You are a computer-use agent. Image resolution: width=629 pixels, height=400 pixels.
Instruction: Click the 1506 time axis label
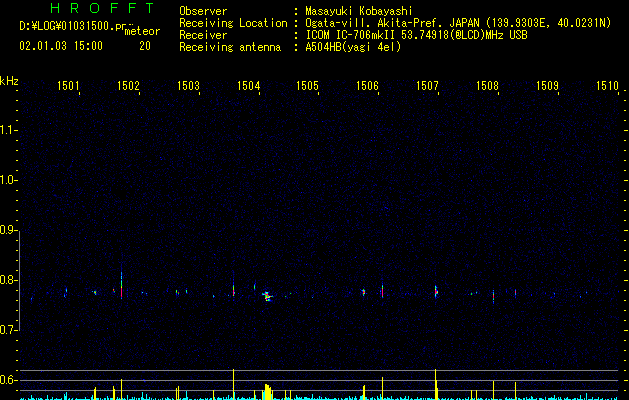(367, 85)
